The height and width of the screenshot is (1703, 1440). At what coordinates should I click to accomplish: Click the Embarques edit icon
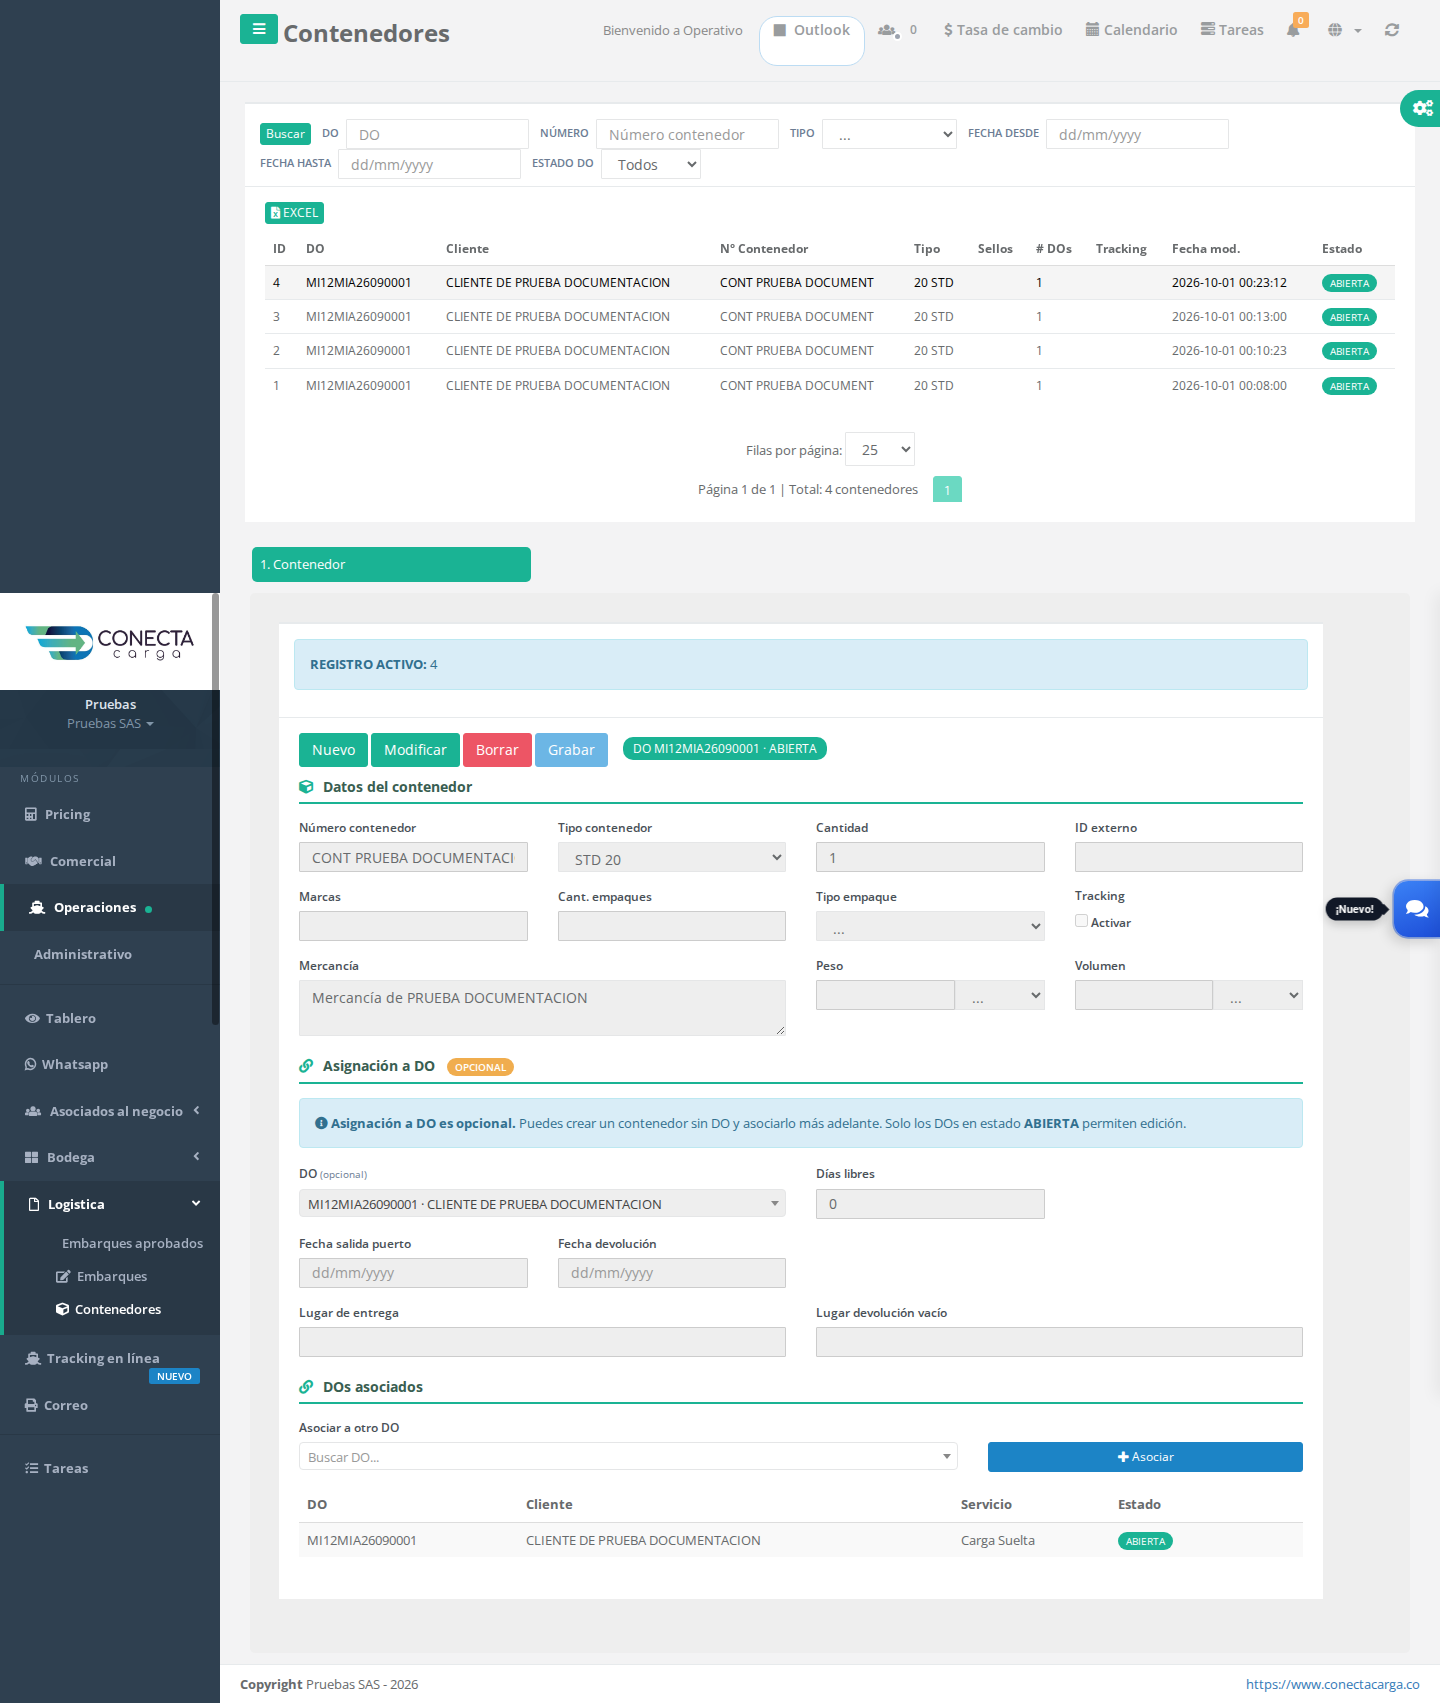click(63, 1276)
